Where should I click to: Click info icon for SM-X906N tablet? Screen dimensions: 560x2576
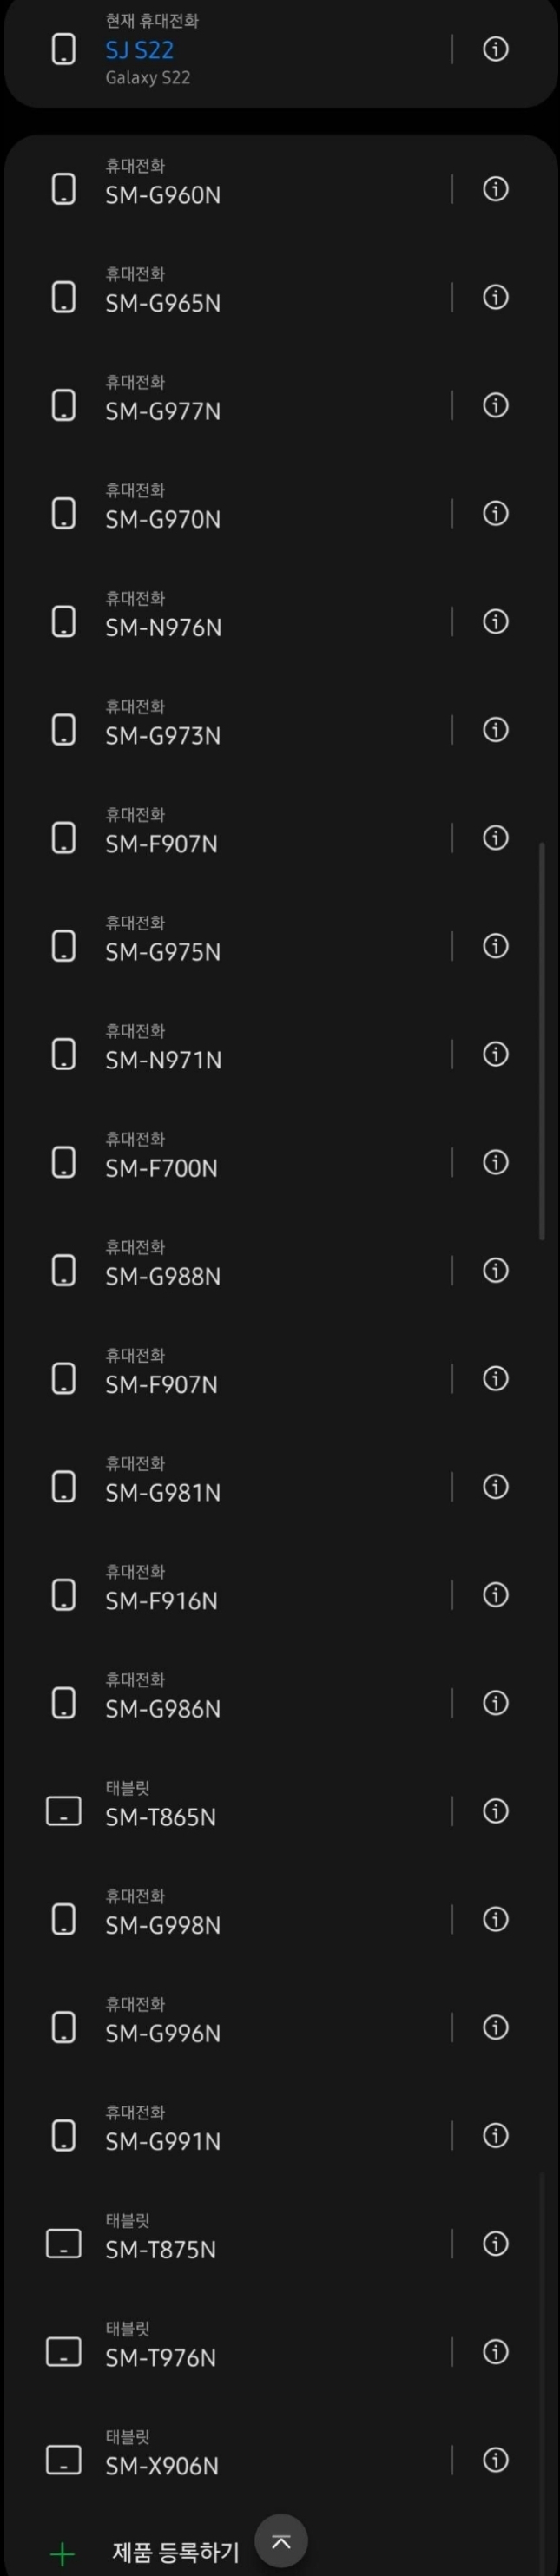point(495,2460)
